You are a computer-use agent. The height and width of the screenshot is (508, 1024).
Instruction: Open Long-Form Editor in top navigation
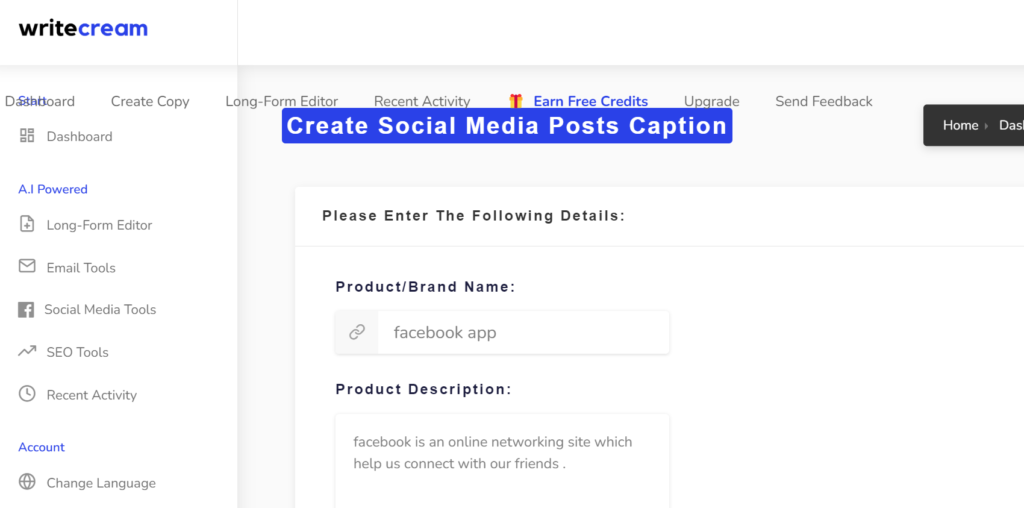[x=281, y=101]
